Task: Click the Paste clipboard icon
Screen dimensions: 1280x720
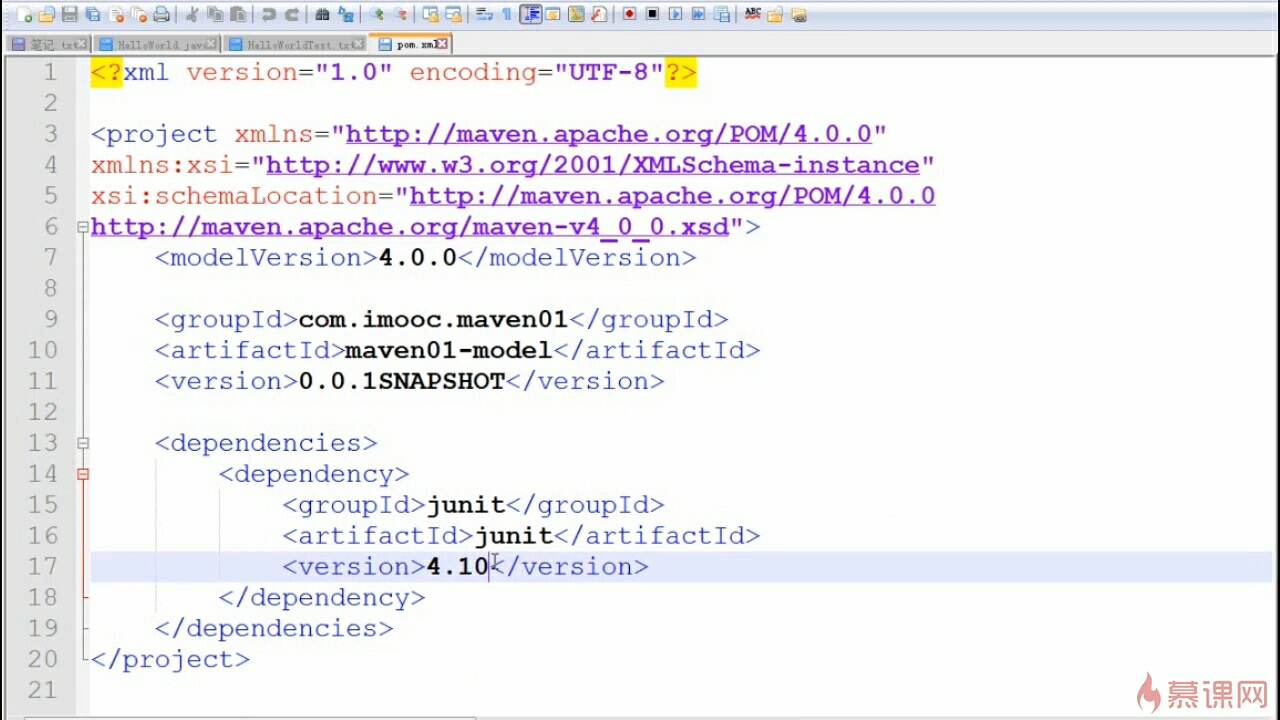Action: point(238,14)
